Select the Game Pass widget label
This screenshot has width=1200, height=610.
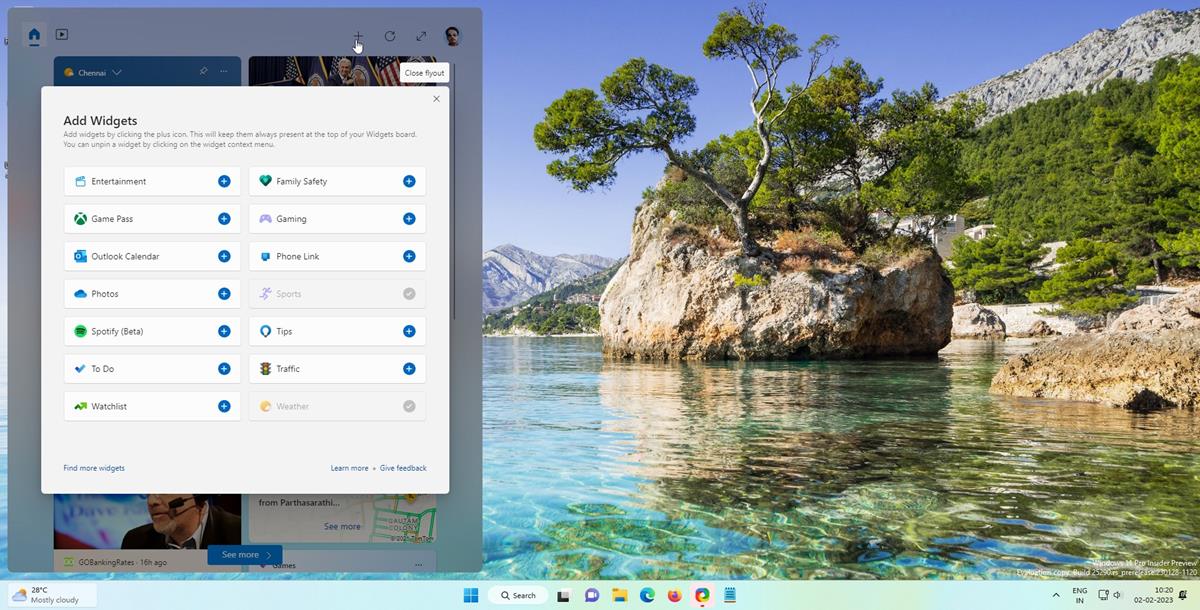[x=112, y=219]
